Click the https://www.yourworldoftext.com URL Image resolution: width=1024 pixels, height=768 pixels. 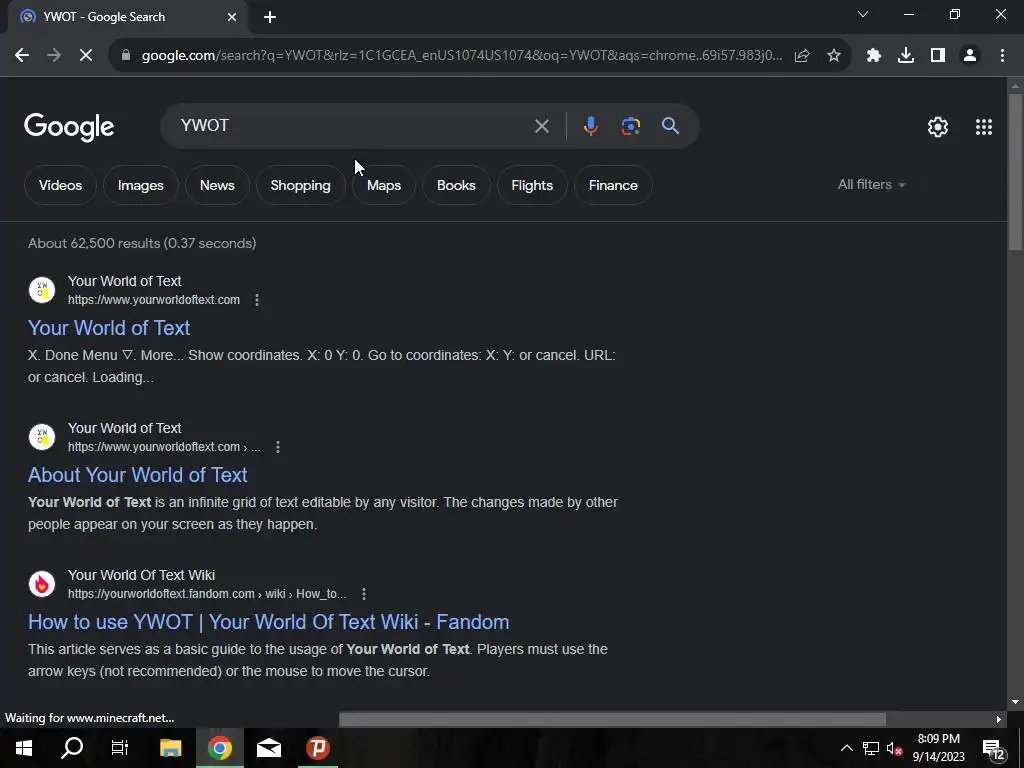pos(153,300)
